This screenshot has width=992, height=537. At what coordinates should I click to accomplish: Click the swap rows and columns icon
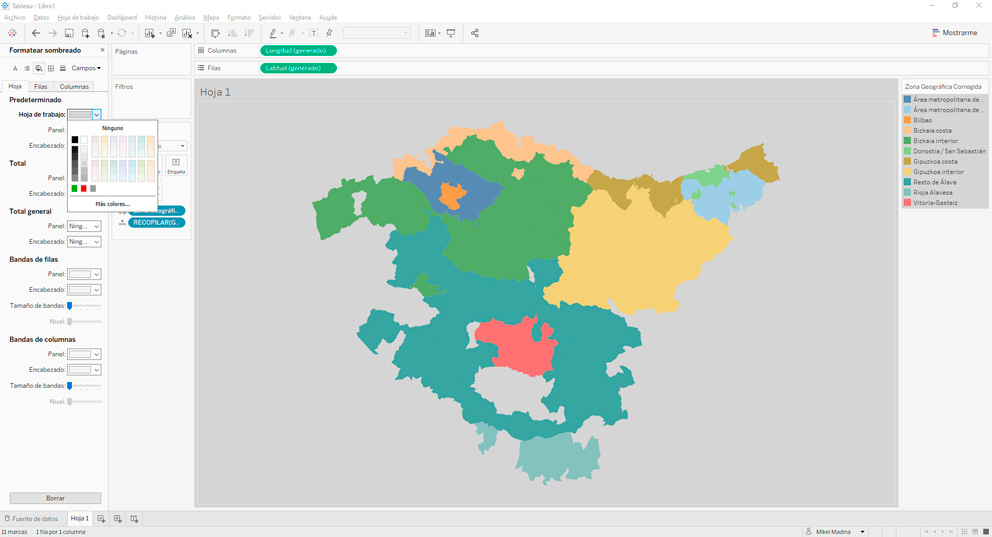(215, 33)
